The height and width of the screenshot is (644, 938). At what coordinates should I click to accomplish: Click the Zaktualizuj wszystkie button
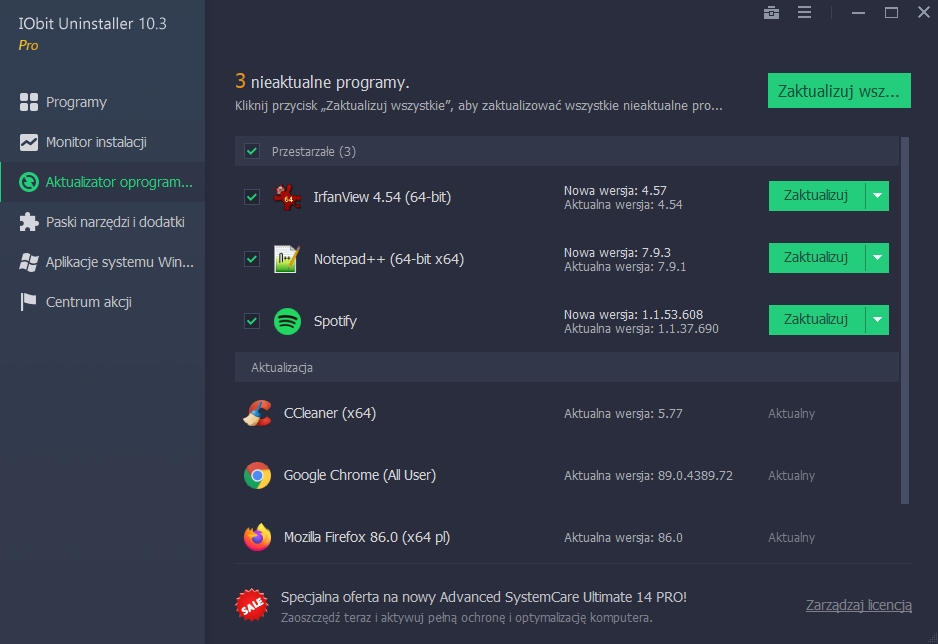(839, 91)
